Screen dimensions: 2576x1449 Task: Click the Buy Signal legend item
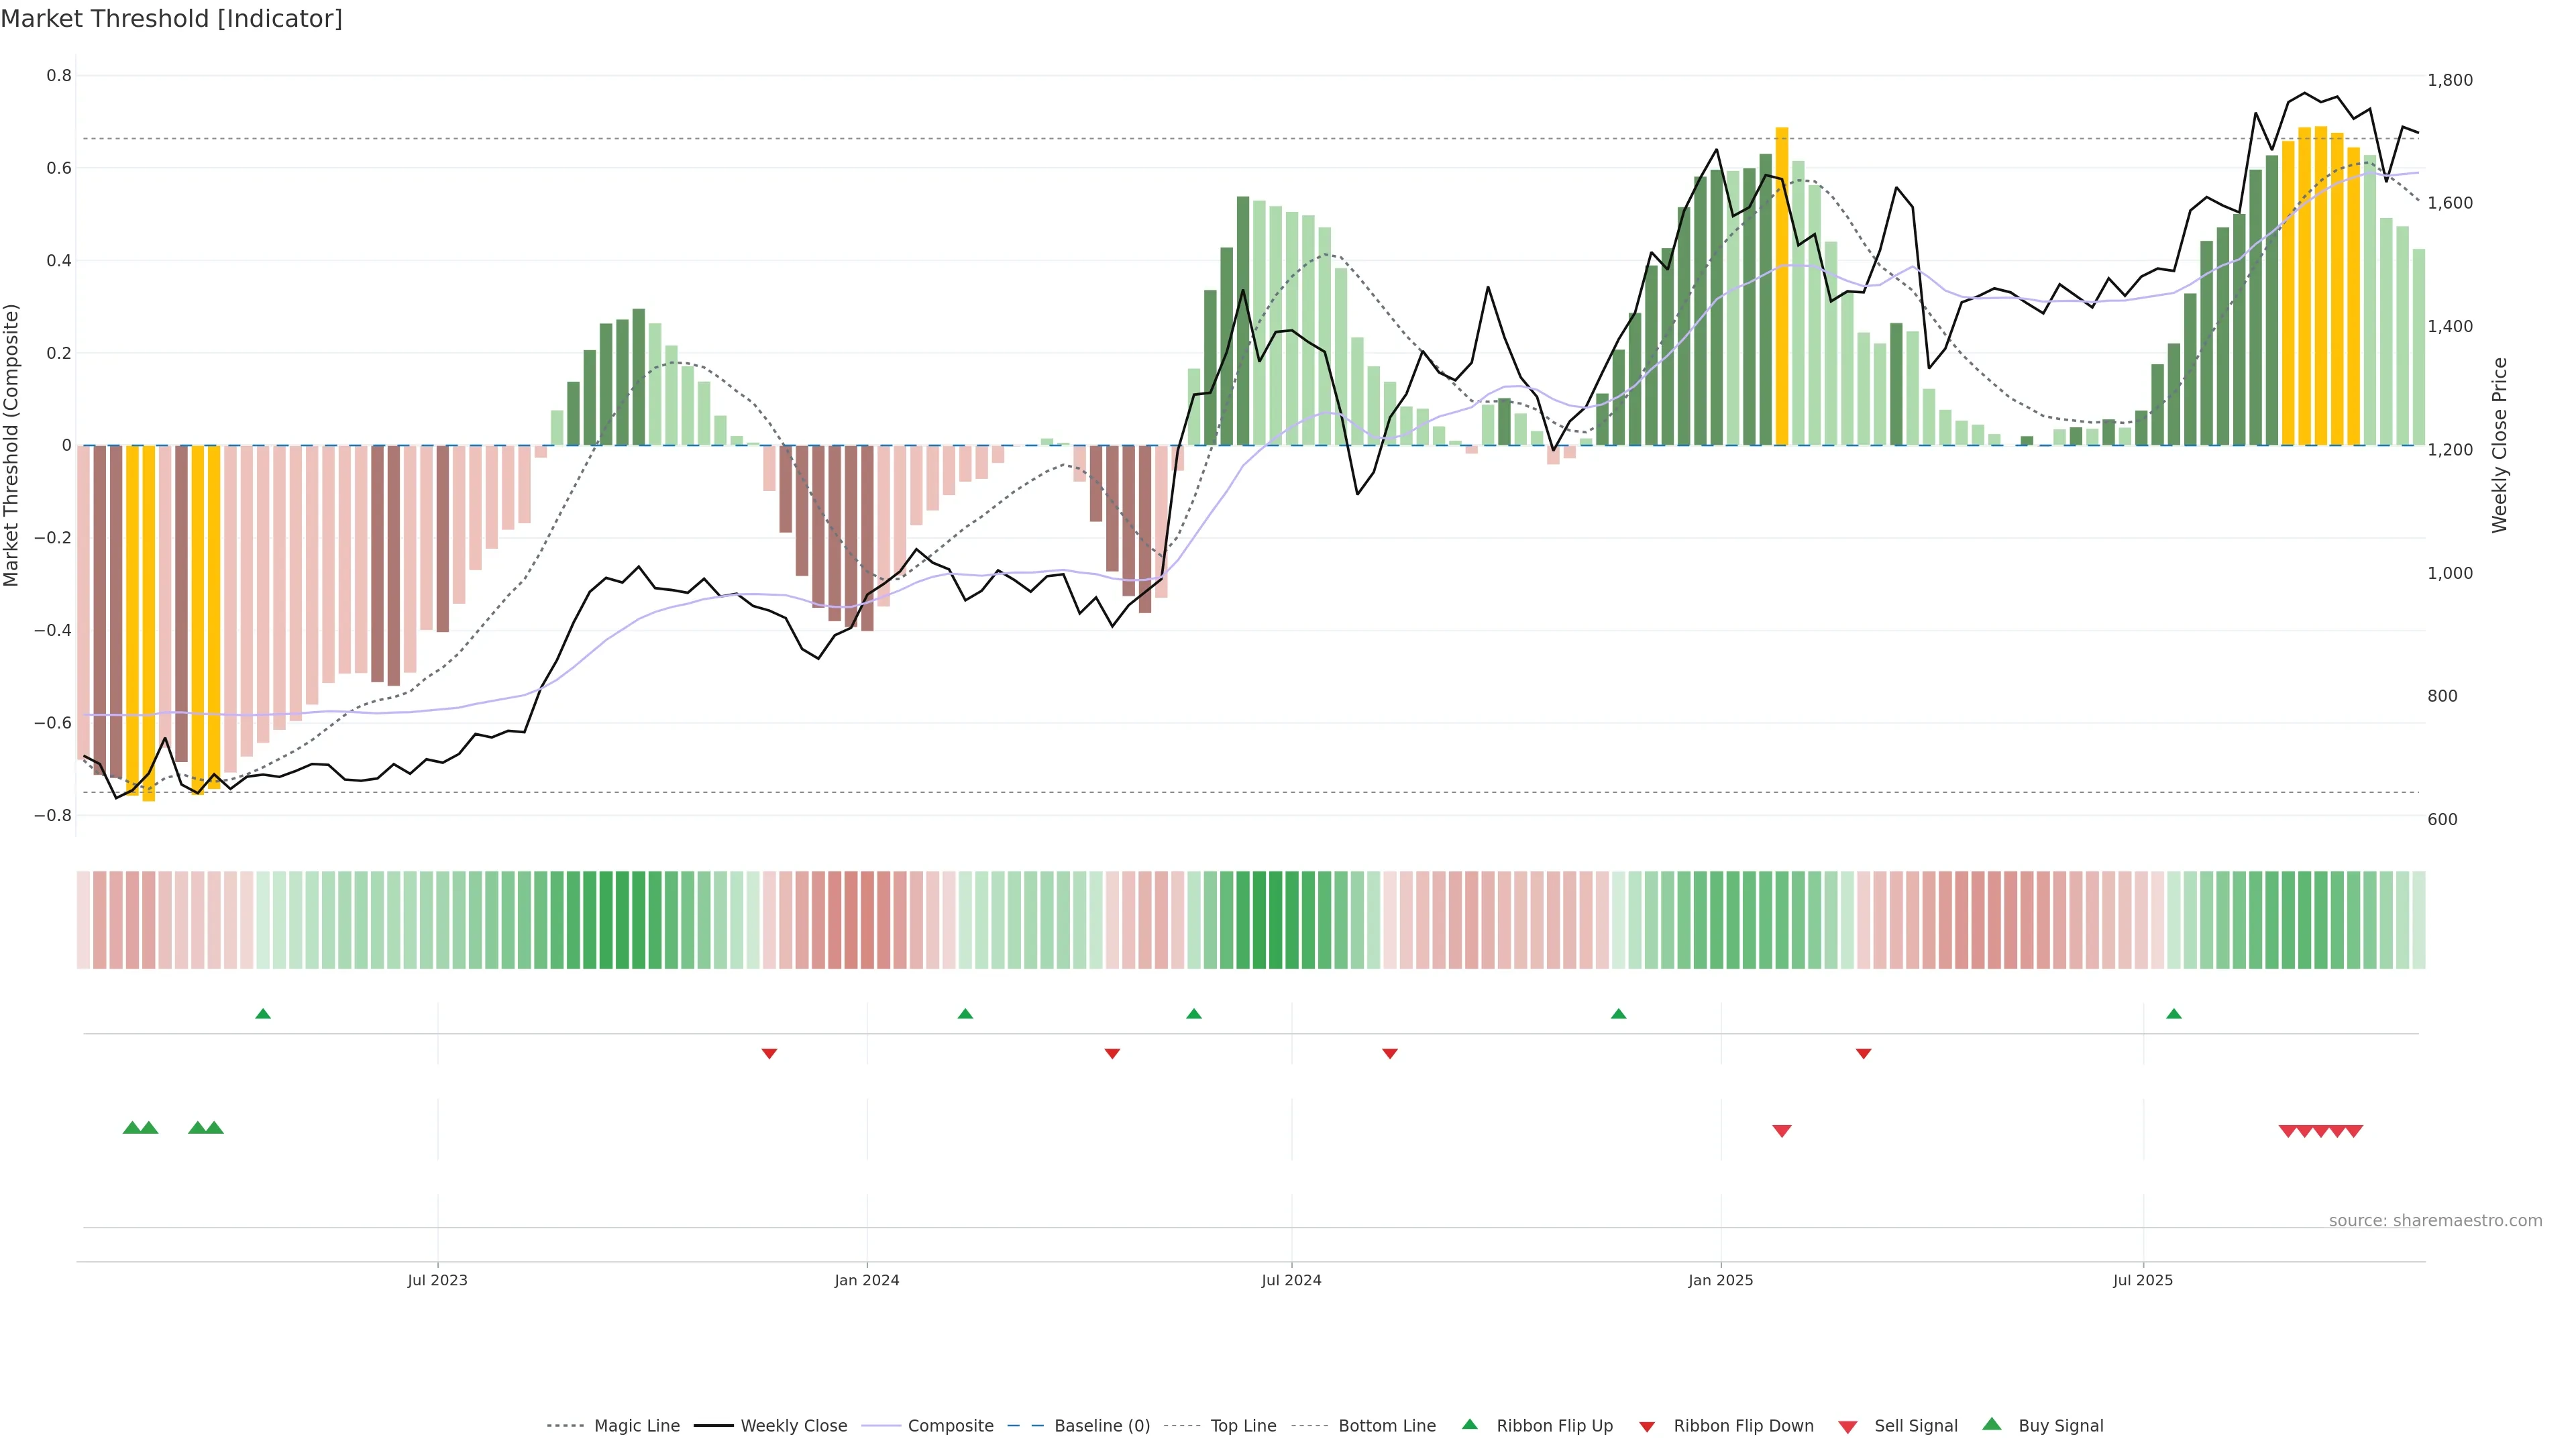pos(2060,1426)
